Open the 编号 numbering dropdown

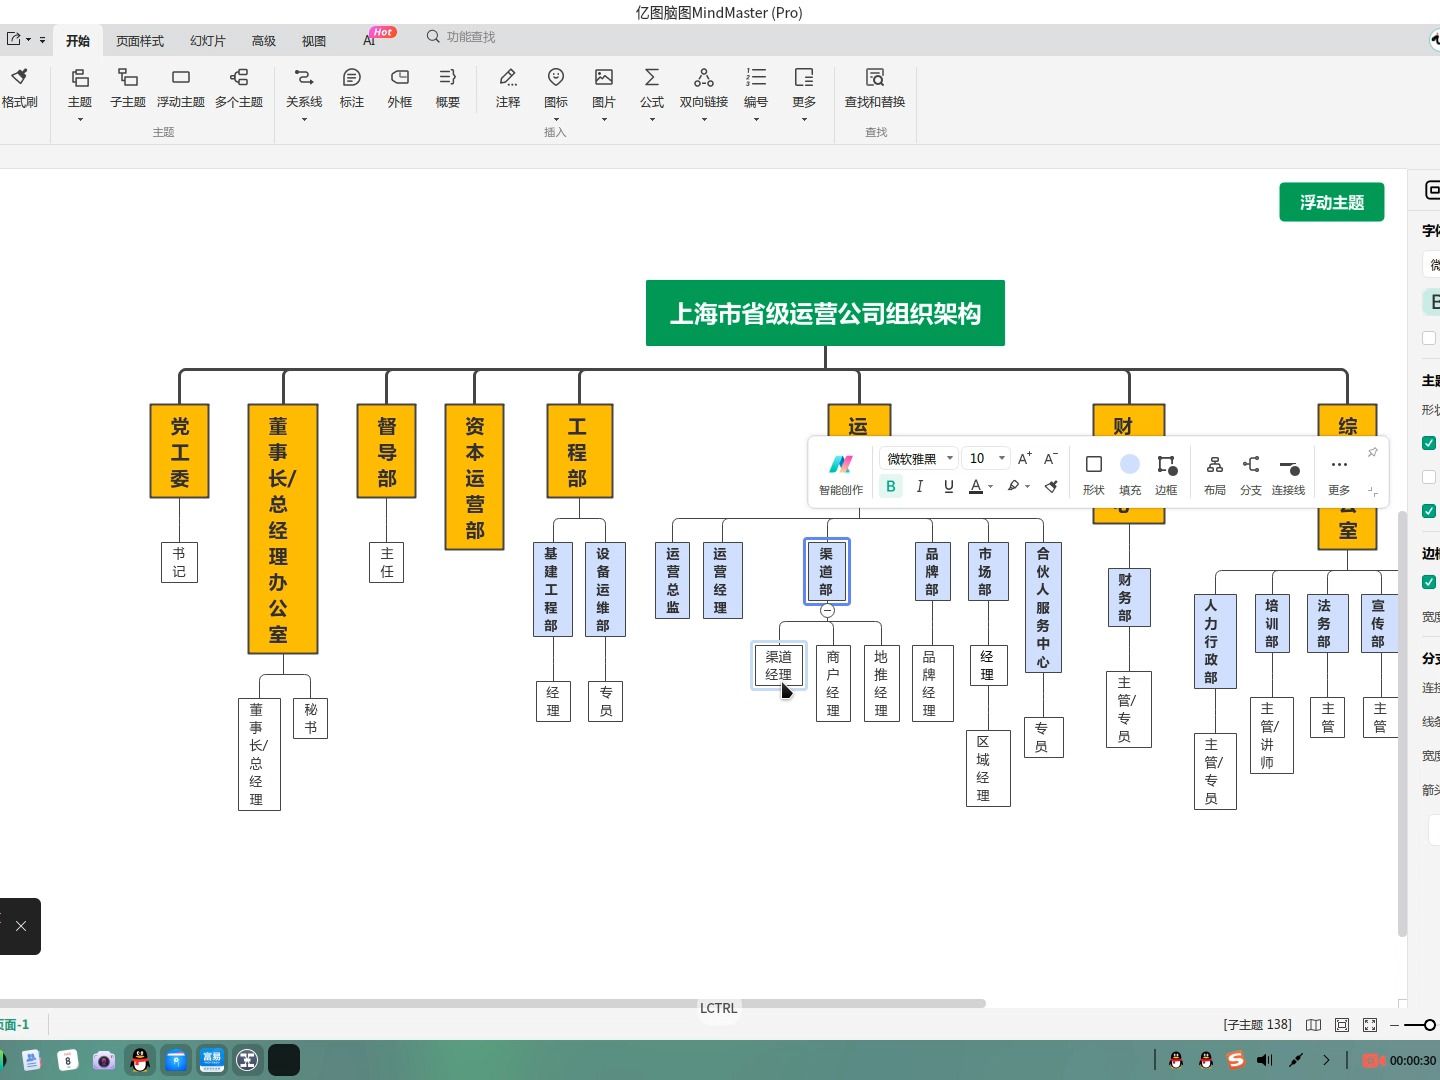click(x=756, y=120)
